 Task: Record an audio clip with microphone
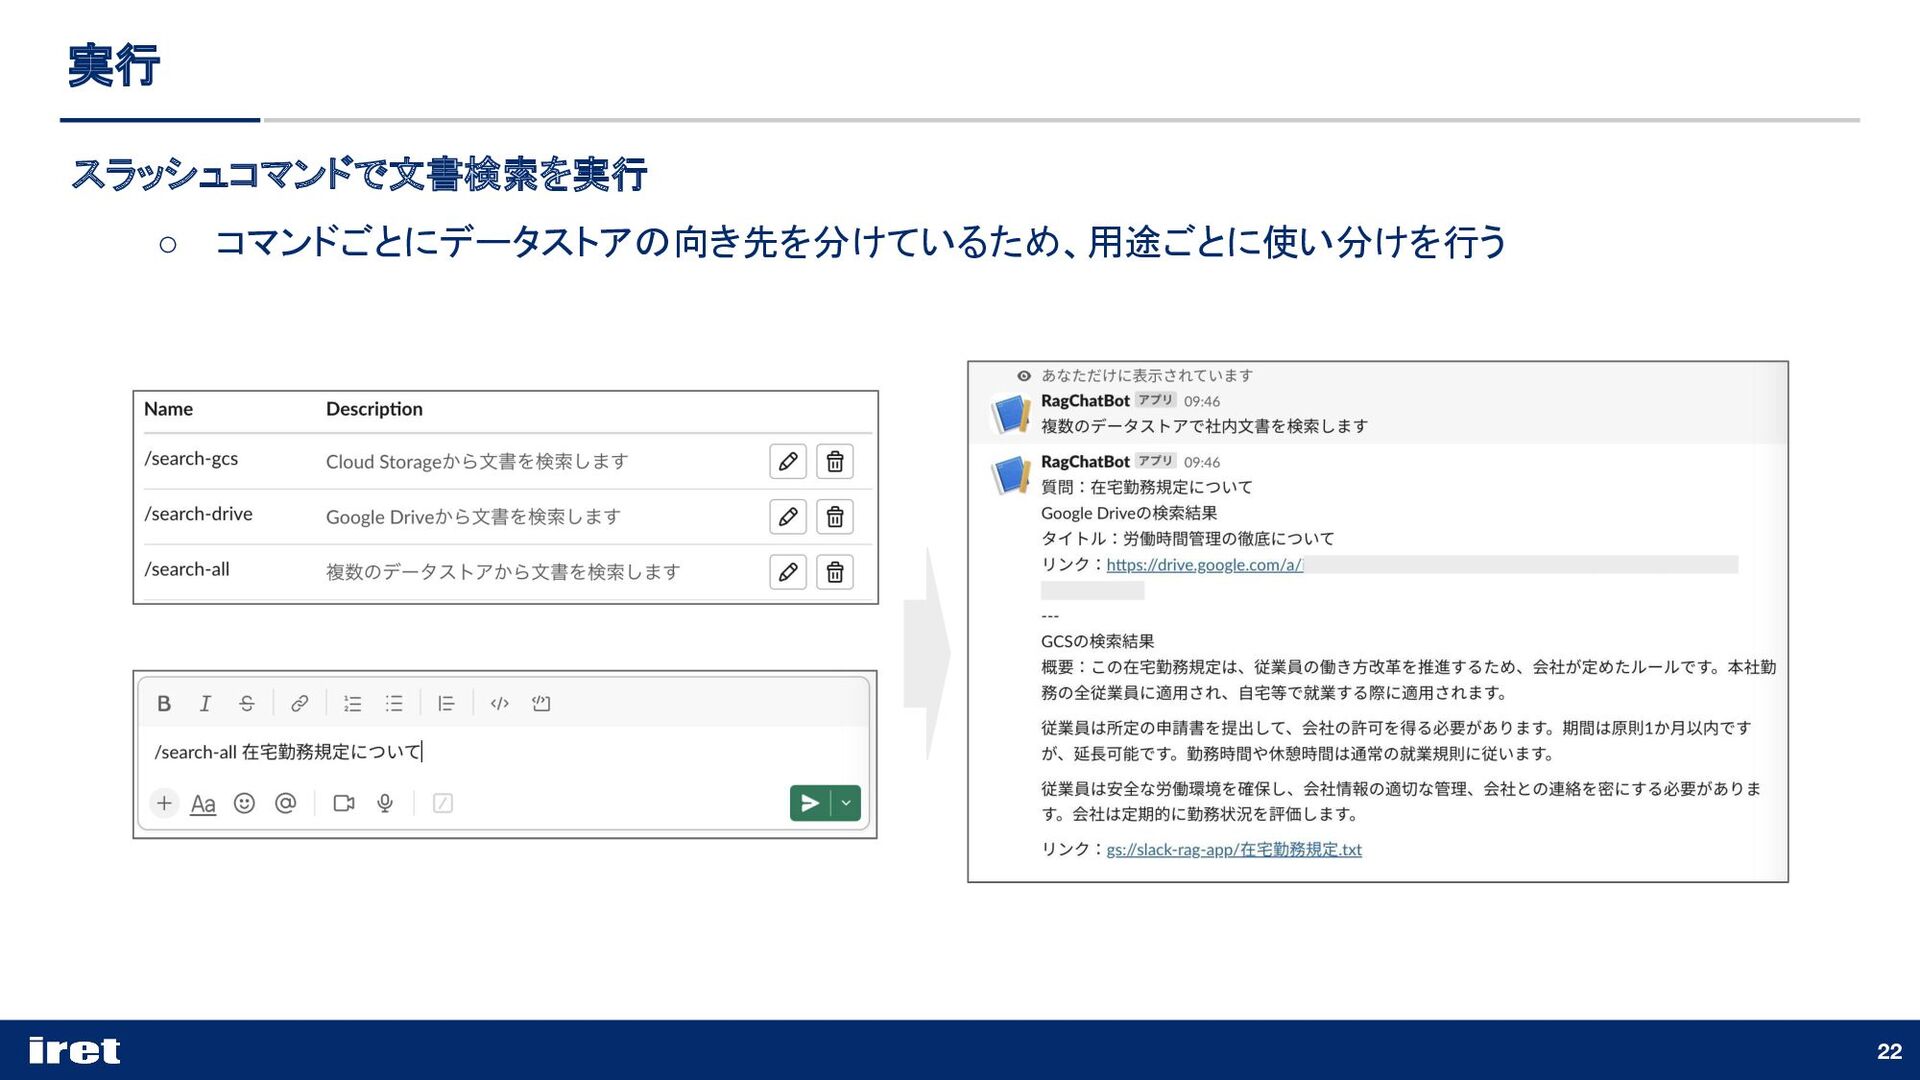[x=385, y=803]
